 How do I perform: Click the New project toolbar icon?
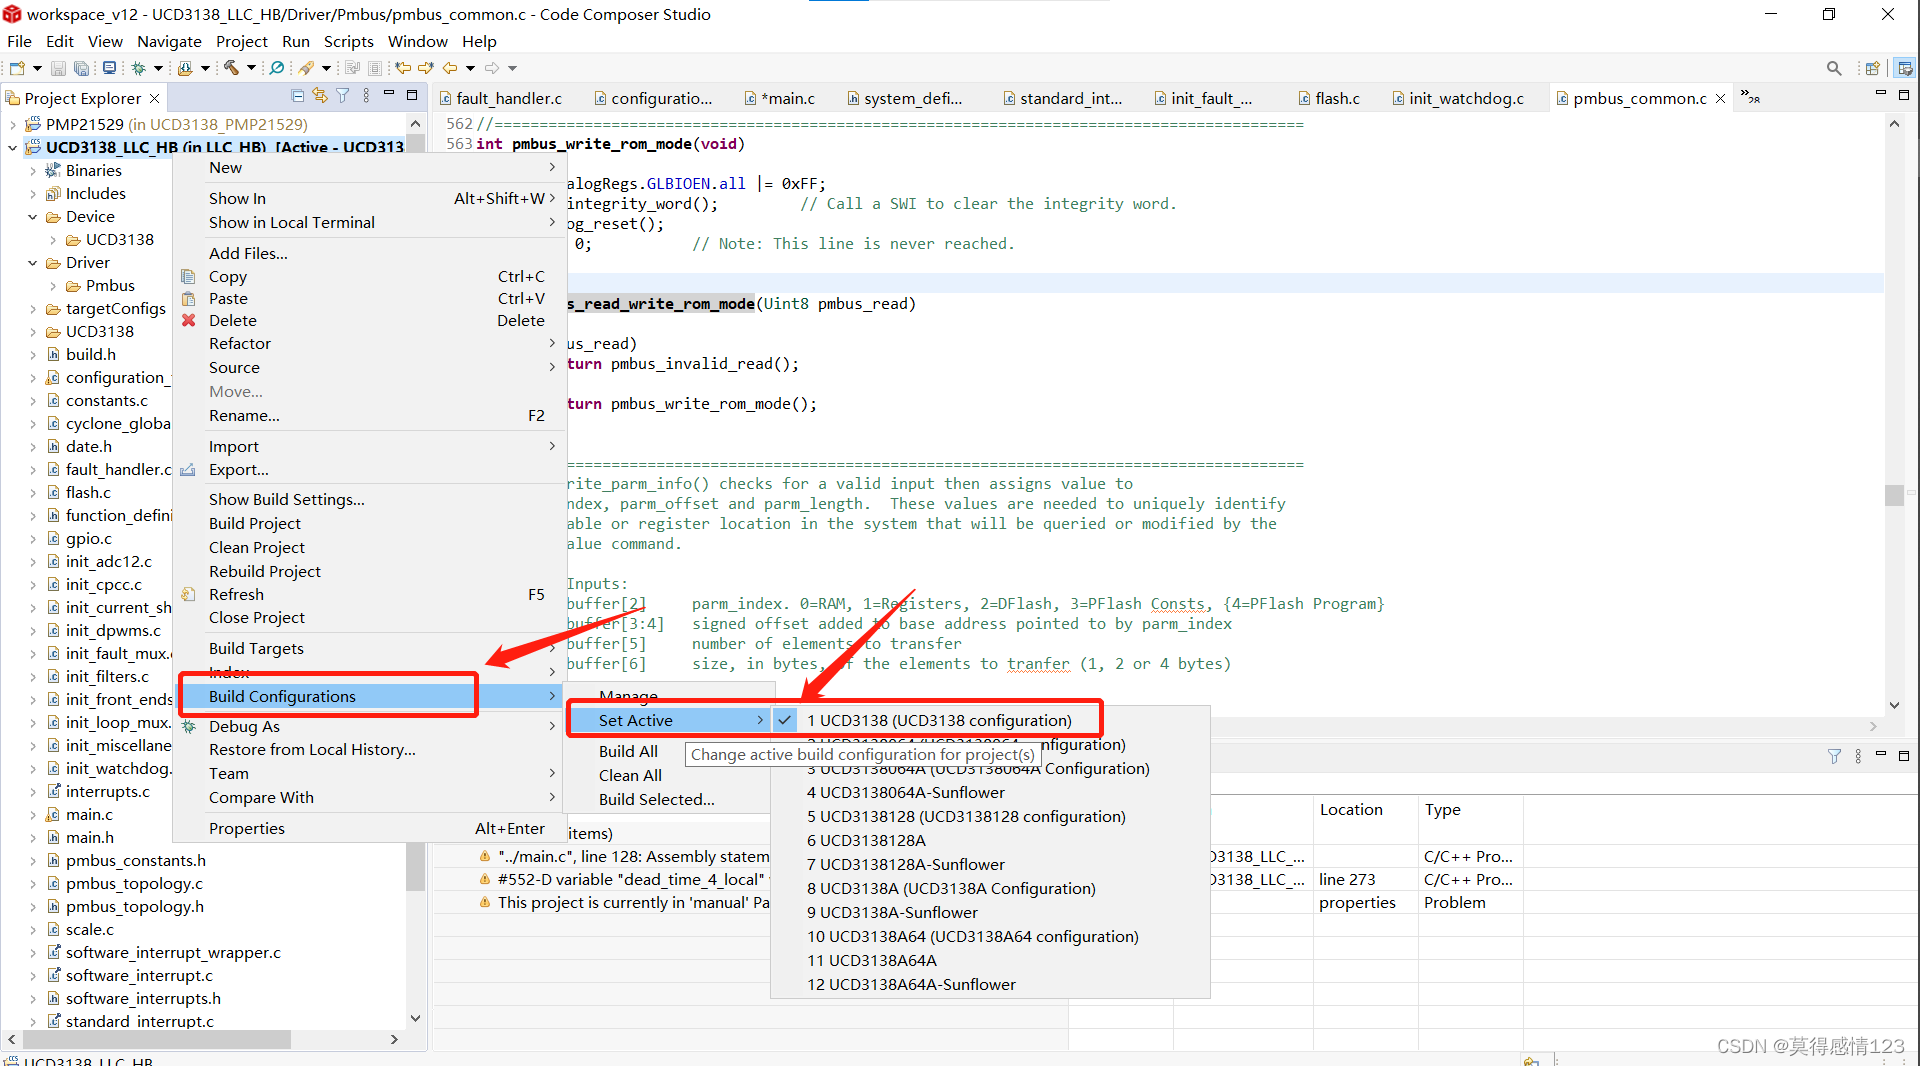(x=17, y=68)
